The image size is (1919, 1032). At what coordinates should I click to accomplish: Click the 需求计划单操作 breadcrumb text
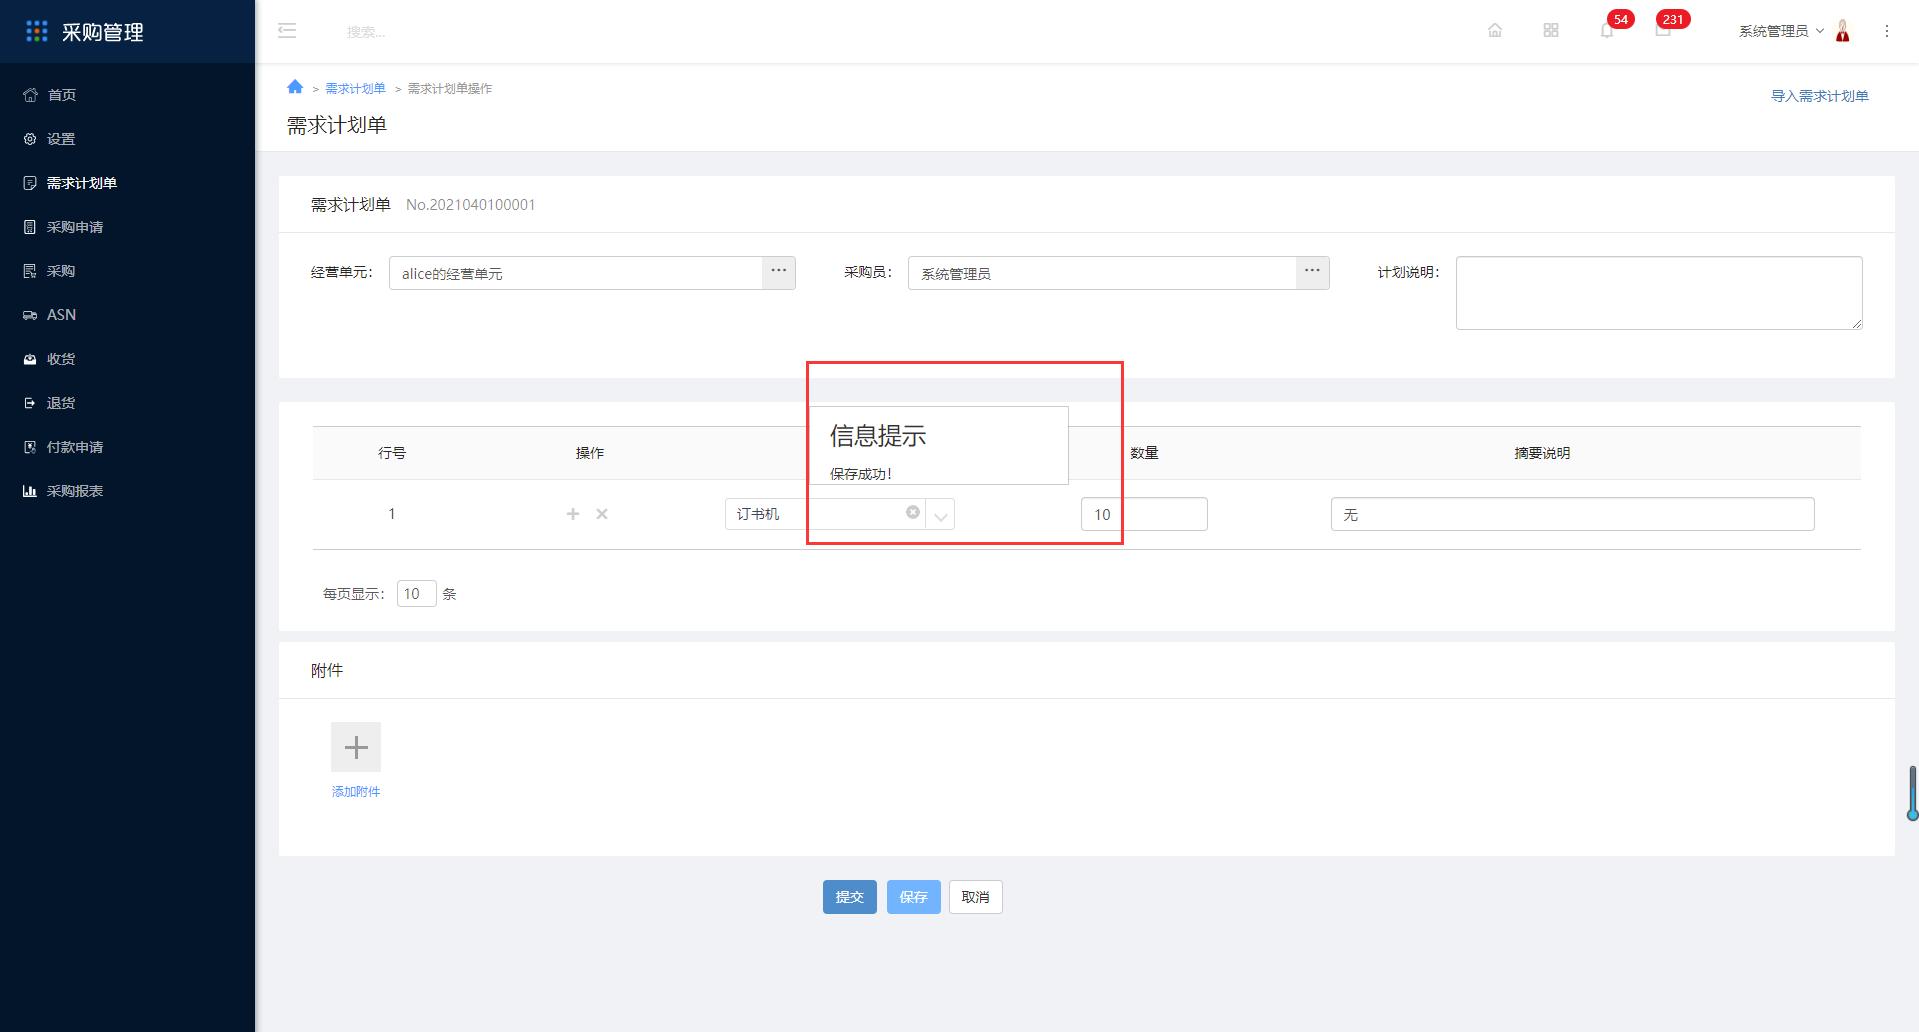pyautogui.click(x=450, y=88)
